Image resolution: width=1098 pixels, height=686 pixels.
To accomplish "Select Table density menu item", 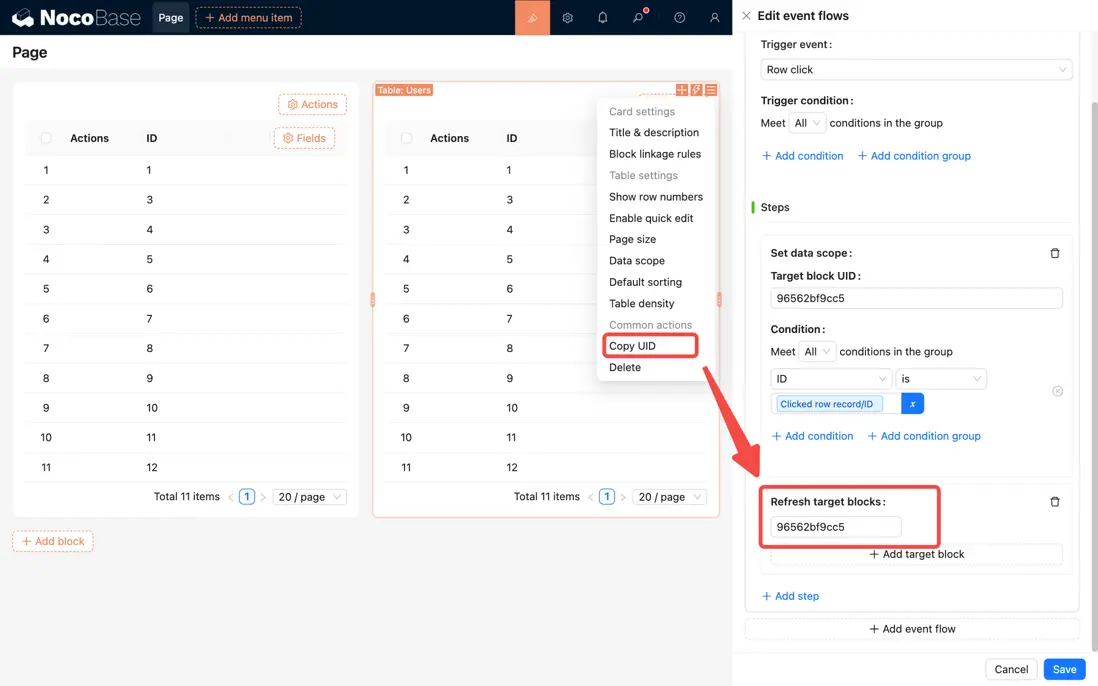I will click(641, 303).
